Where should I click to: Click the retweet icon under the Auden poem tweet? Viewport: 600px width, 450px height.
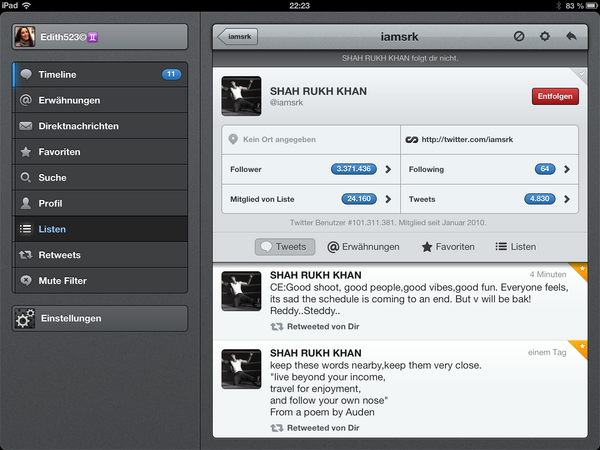point(277,428)
